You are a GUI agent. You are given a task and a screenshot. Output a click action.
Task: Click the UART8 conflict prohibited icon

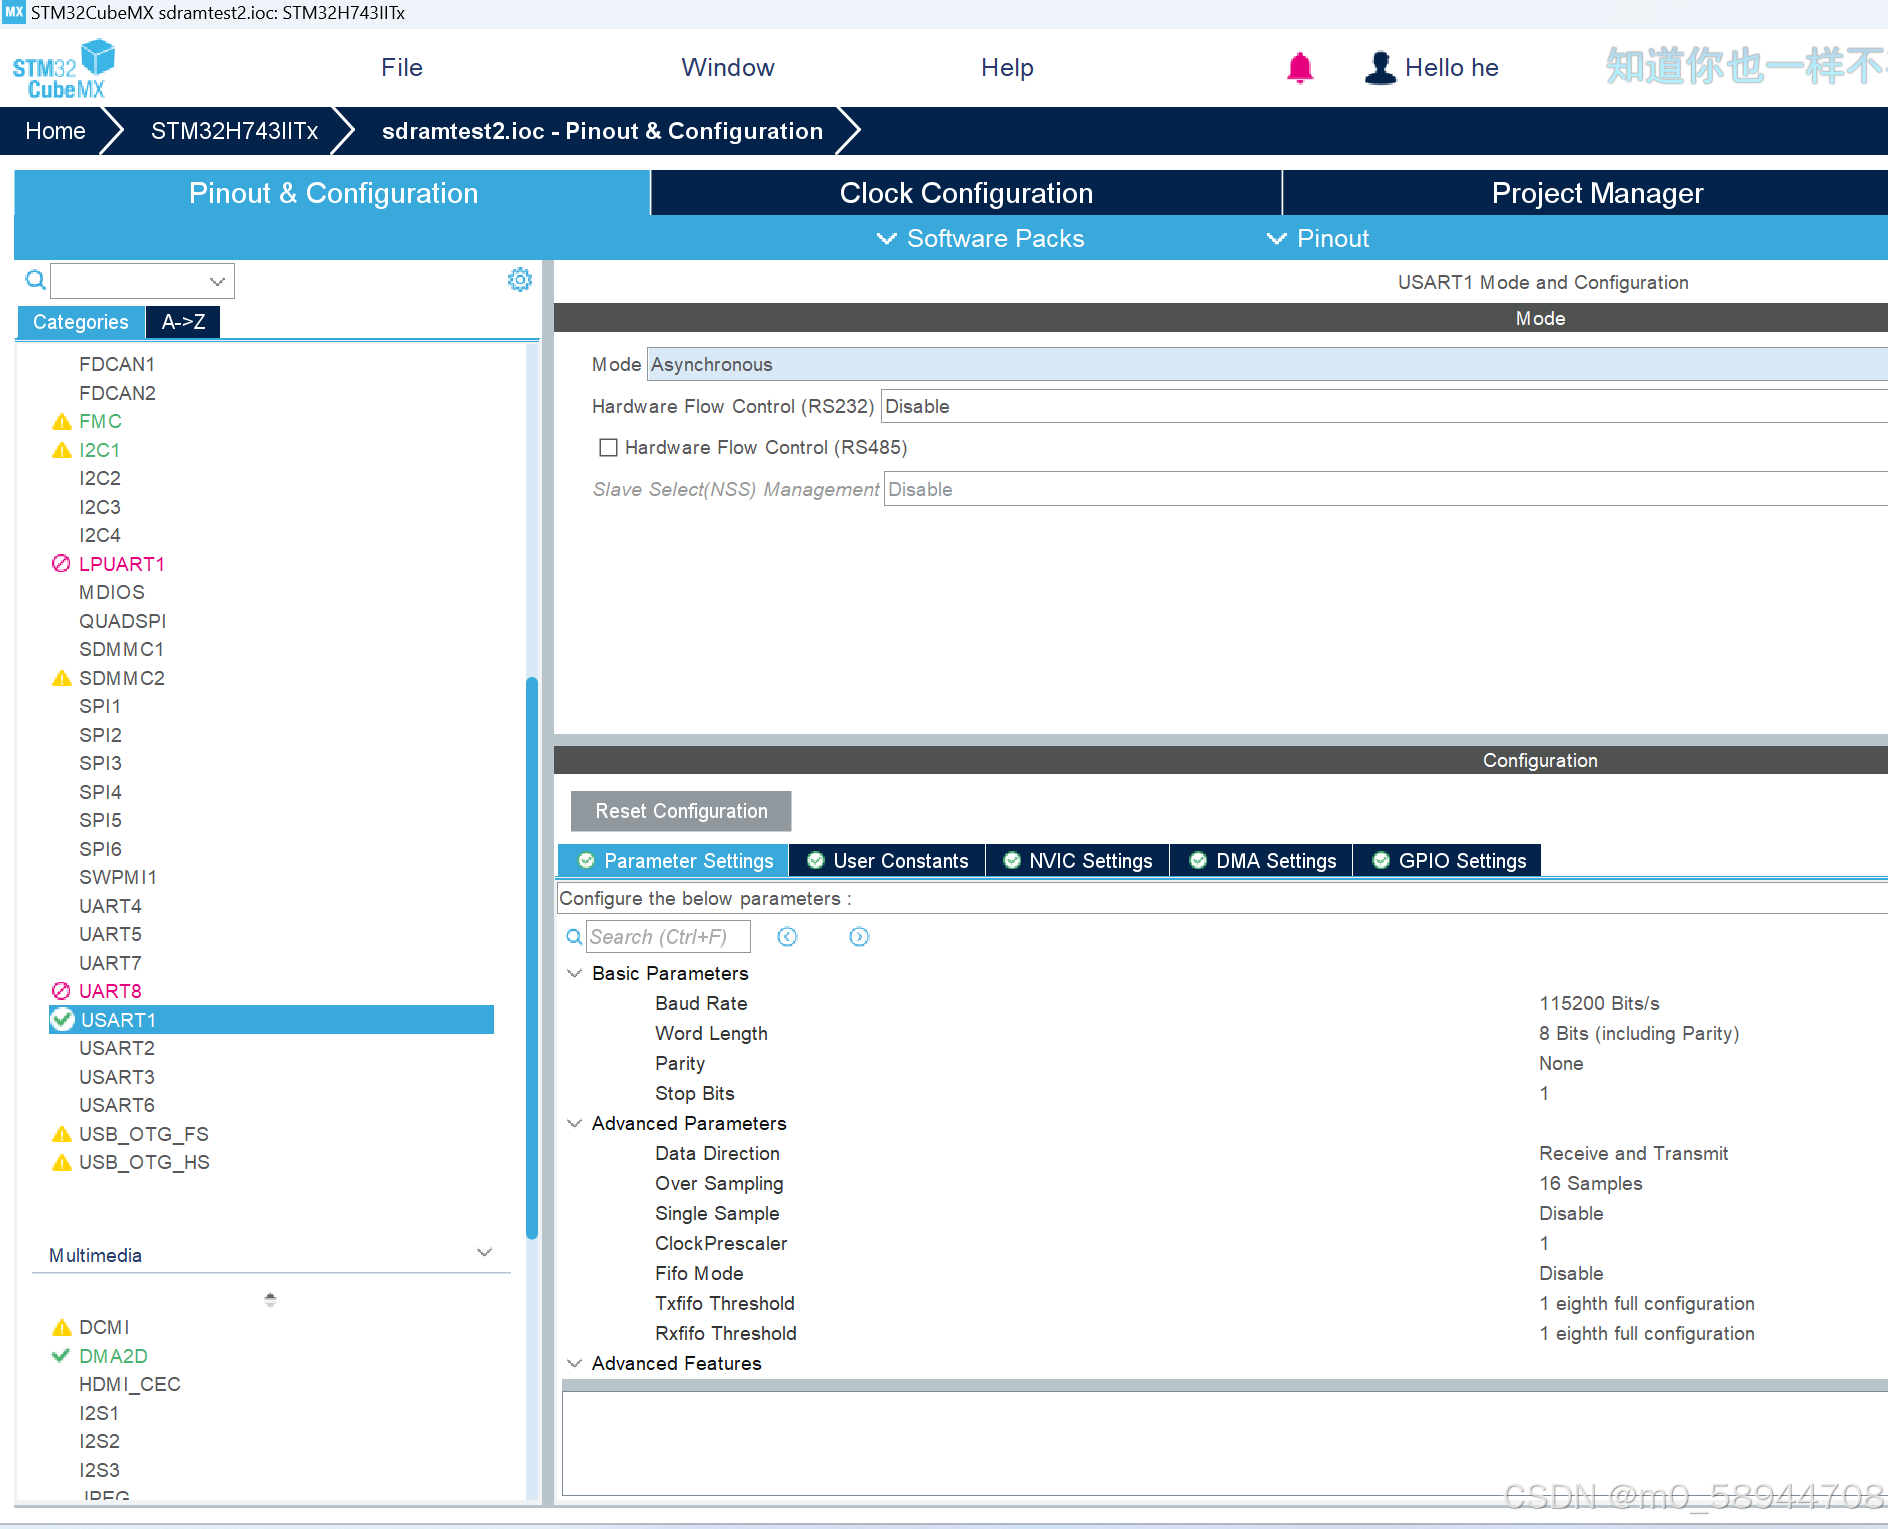click(x=61, y=991)
